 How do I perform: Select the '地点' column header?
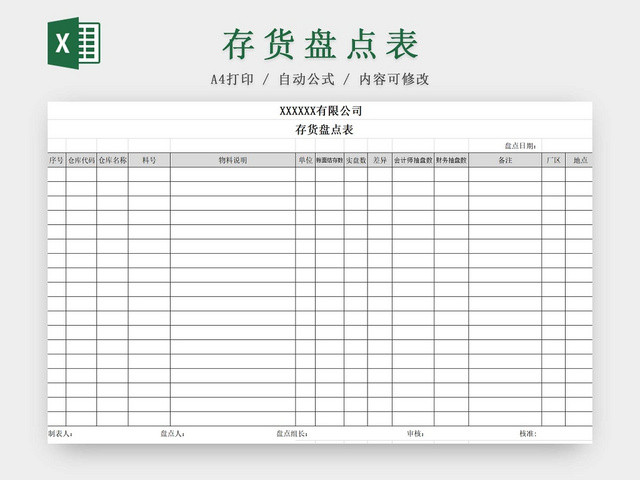point(579,160)
